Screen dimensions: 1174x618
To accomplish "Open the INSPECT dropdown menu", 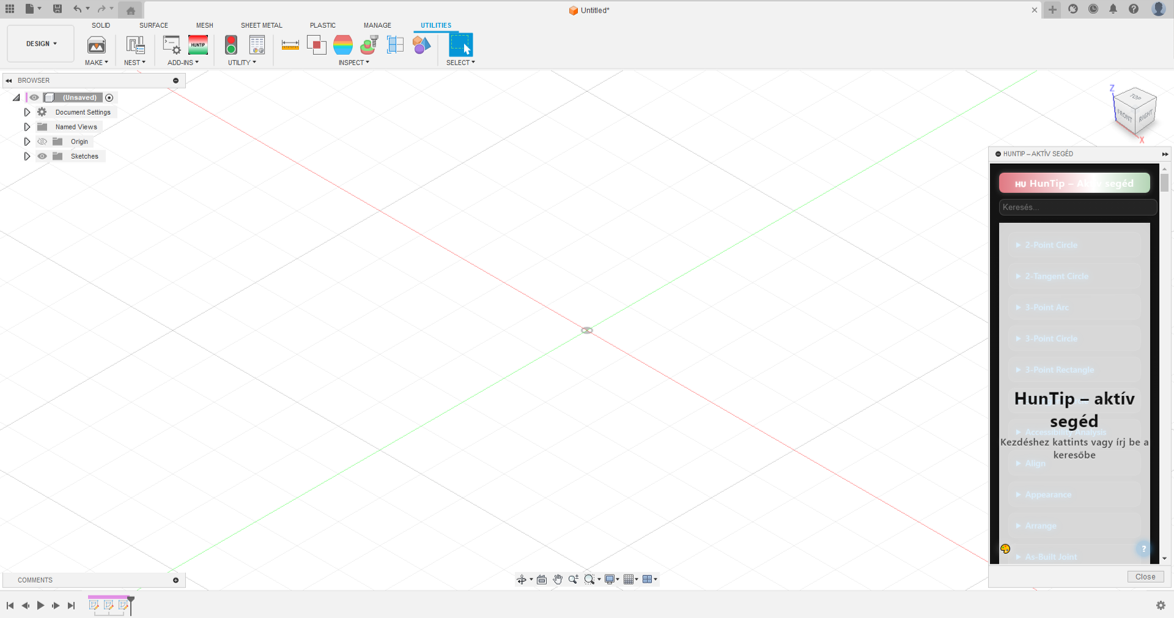I will click(353, 63).
